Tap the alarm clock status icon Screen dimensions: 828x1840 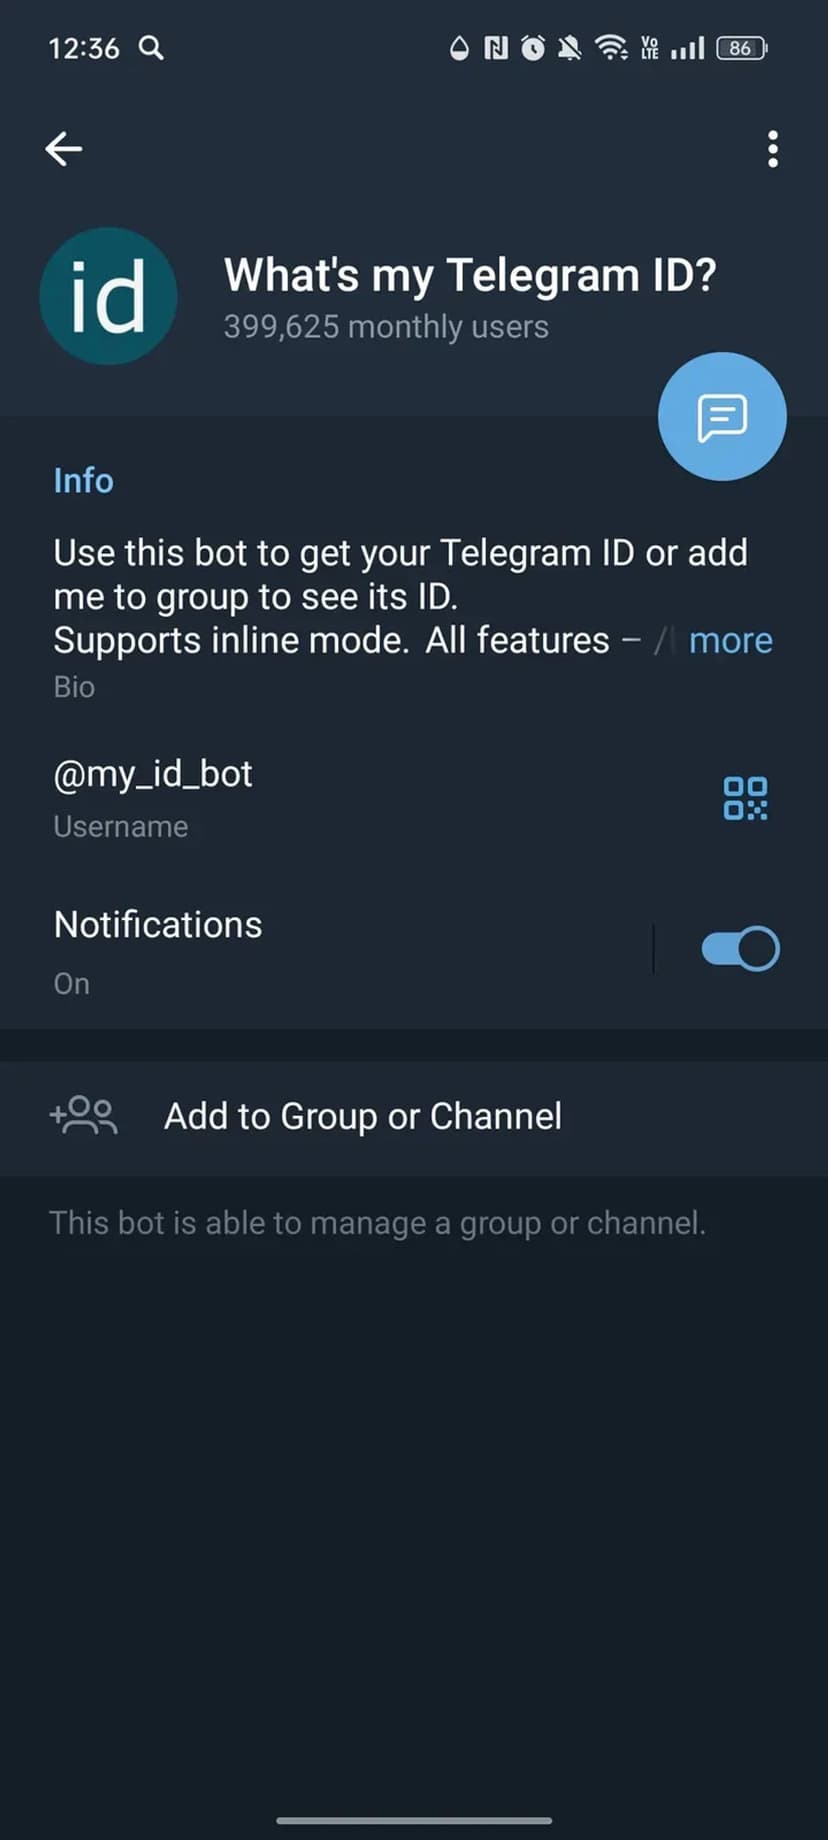coord(533,47)
